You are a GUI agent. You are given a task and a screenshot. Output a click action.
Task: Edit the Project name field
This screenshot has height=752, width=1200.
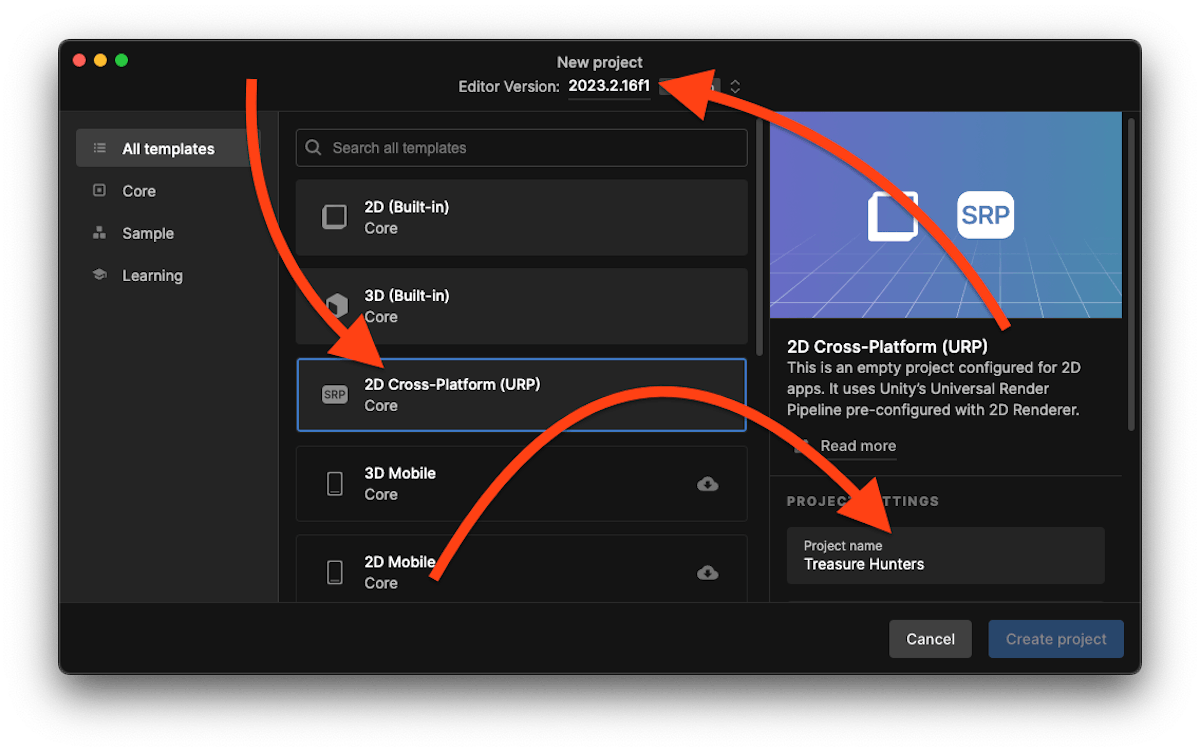tap(945, 556)
